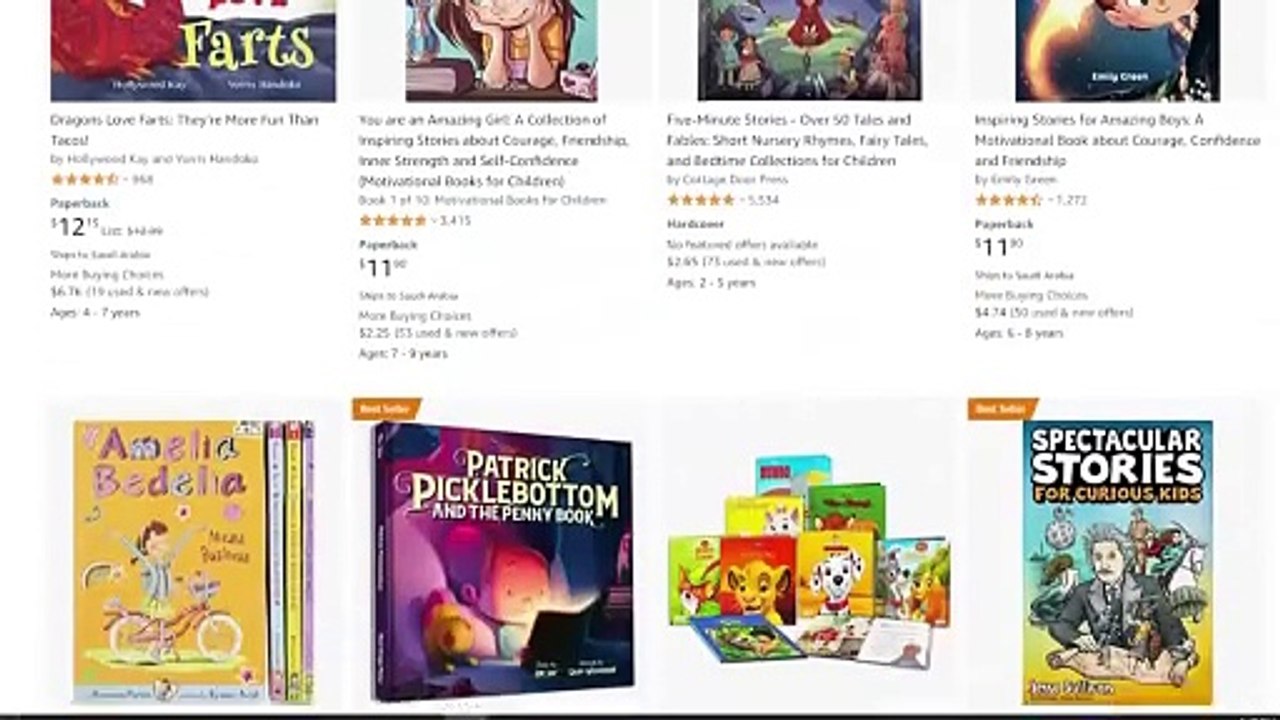Click the You are an Amazing Girl star rating
This screenshot has height=720, width=1280.
393,220
